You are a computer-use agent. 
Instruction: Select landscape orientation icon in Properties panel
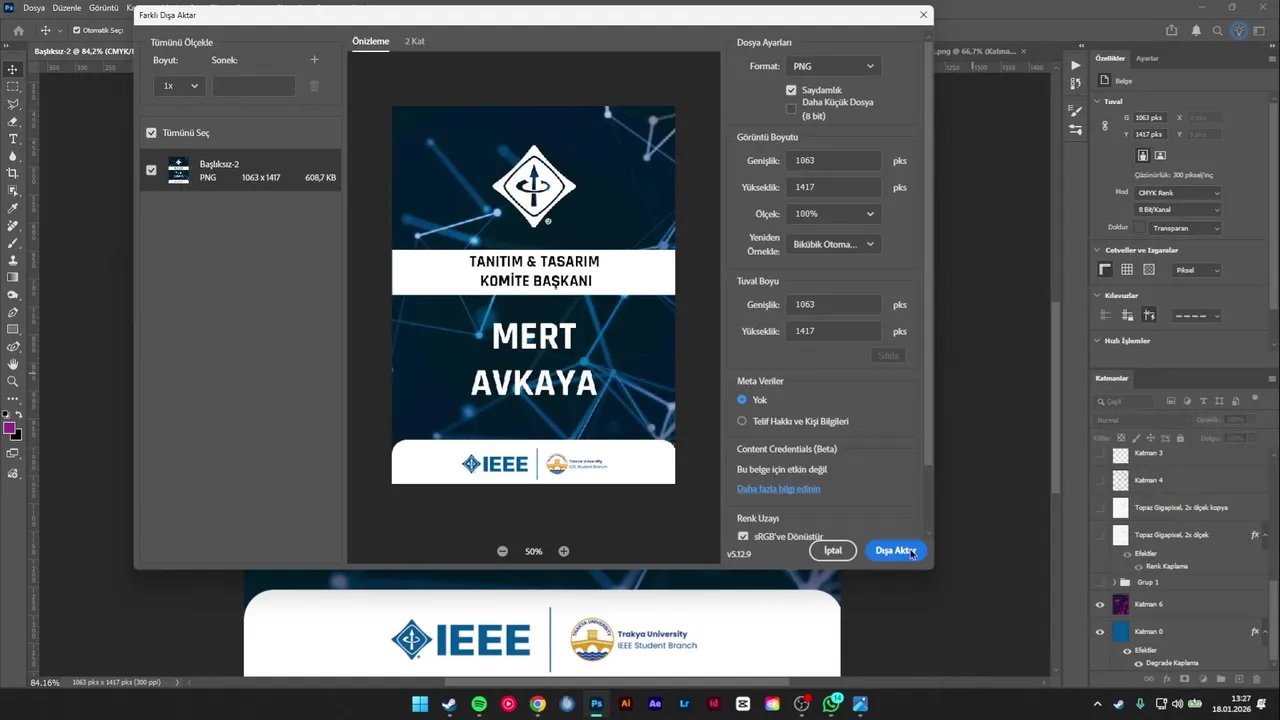tap(1160, 155)
